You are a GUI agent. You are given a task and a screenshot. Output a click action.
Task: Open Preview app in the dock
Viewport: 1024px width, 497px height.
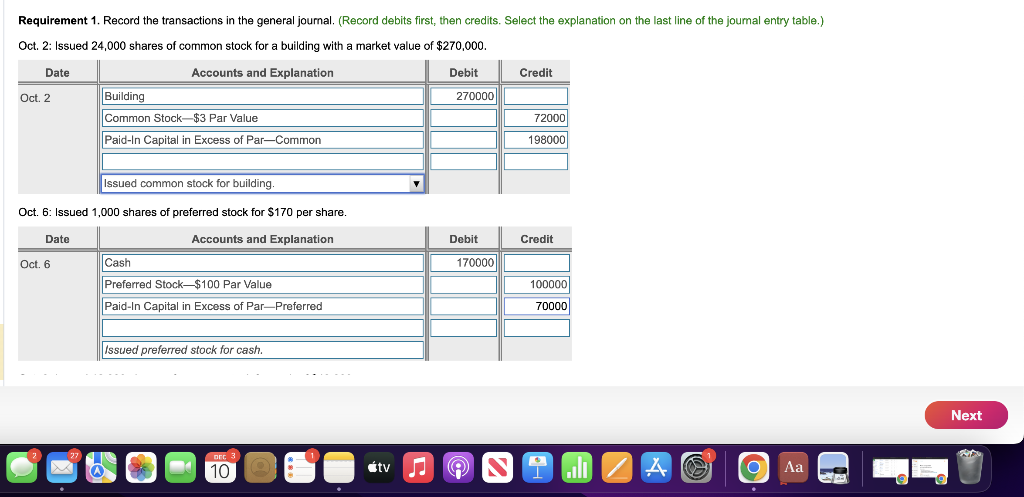tap(833, 468)
